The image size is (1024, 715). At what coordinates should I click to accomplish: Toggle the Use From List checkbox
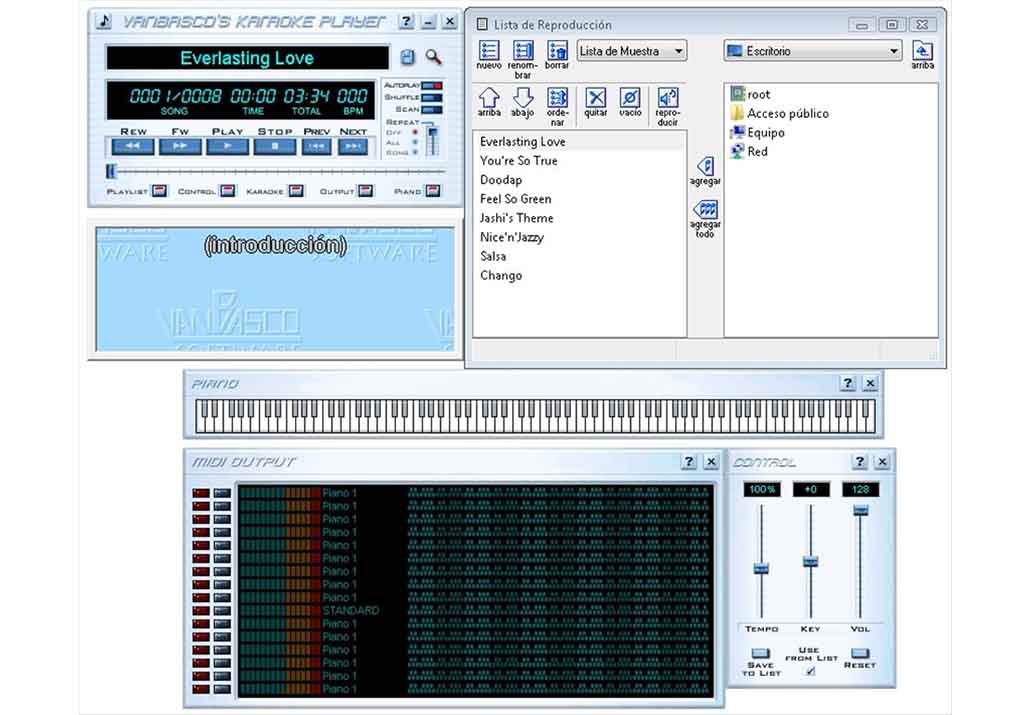tap(810, 671)
